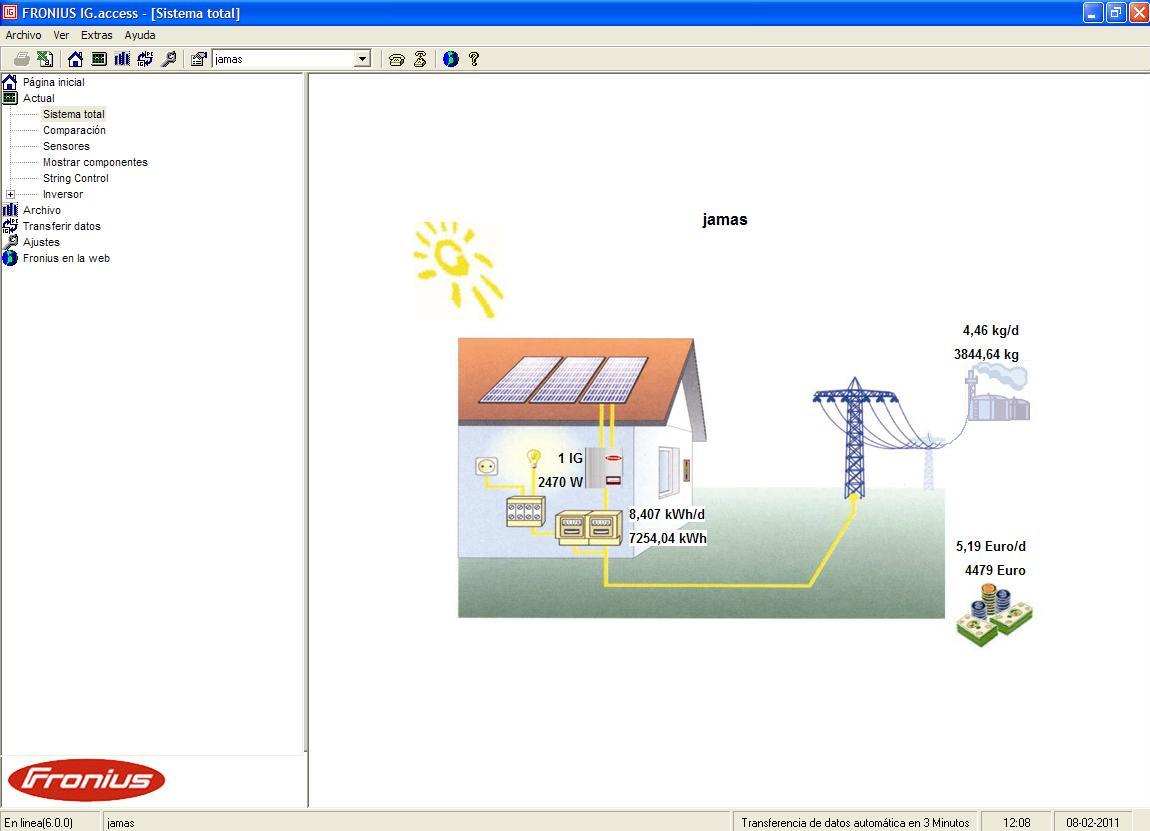Image resolution: width=1150 pixels, height=831 pixels.
Task: Click the factory CO2 graphic
Action: 997,392
